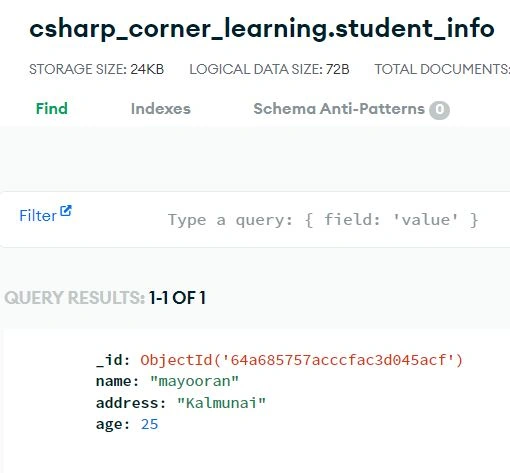Click the name field key
This screenshot has width=510, height=473.
click(117, 381)
